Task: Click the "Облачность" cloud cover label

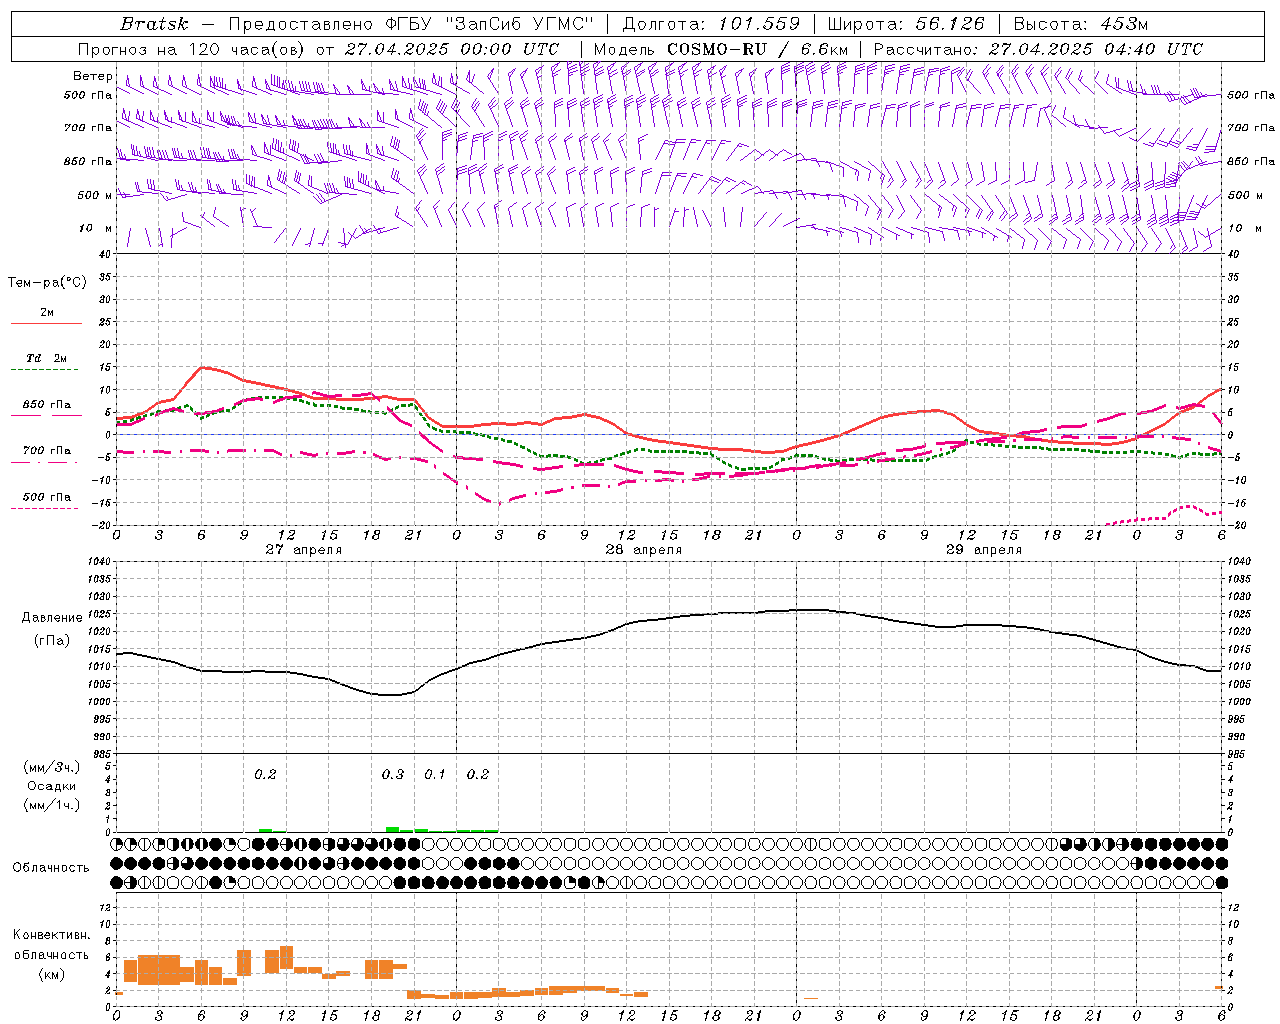Action: pos(51,867)
